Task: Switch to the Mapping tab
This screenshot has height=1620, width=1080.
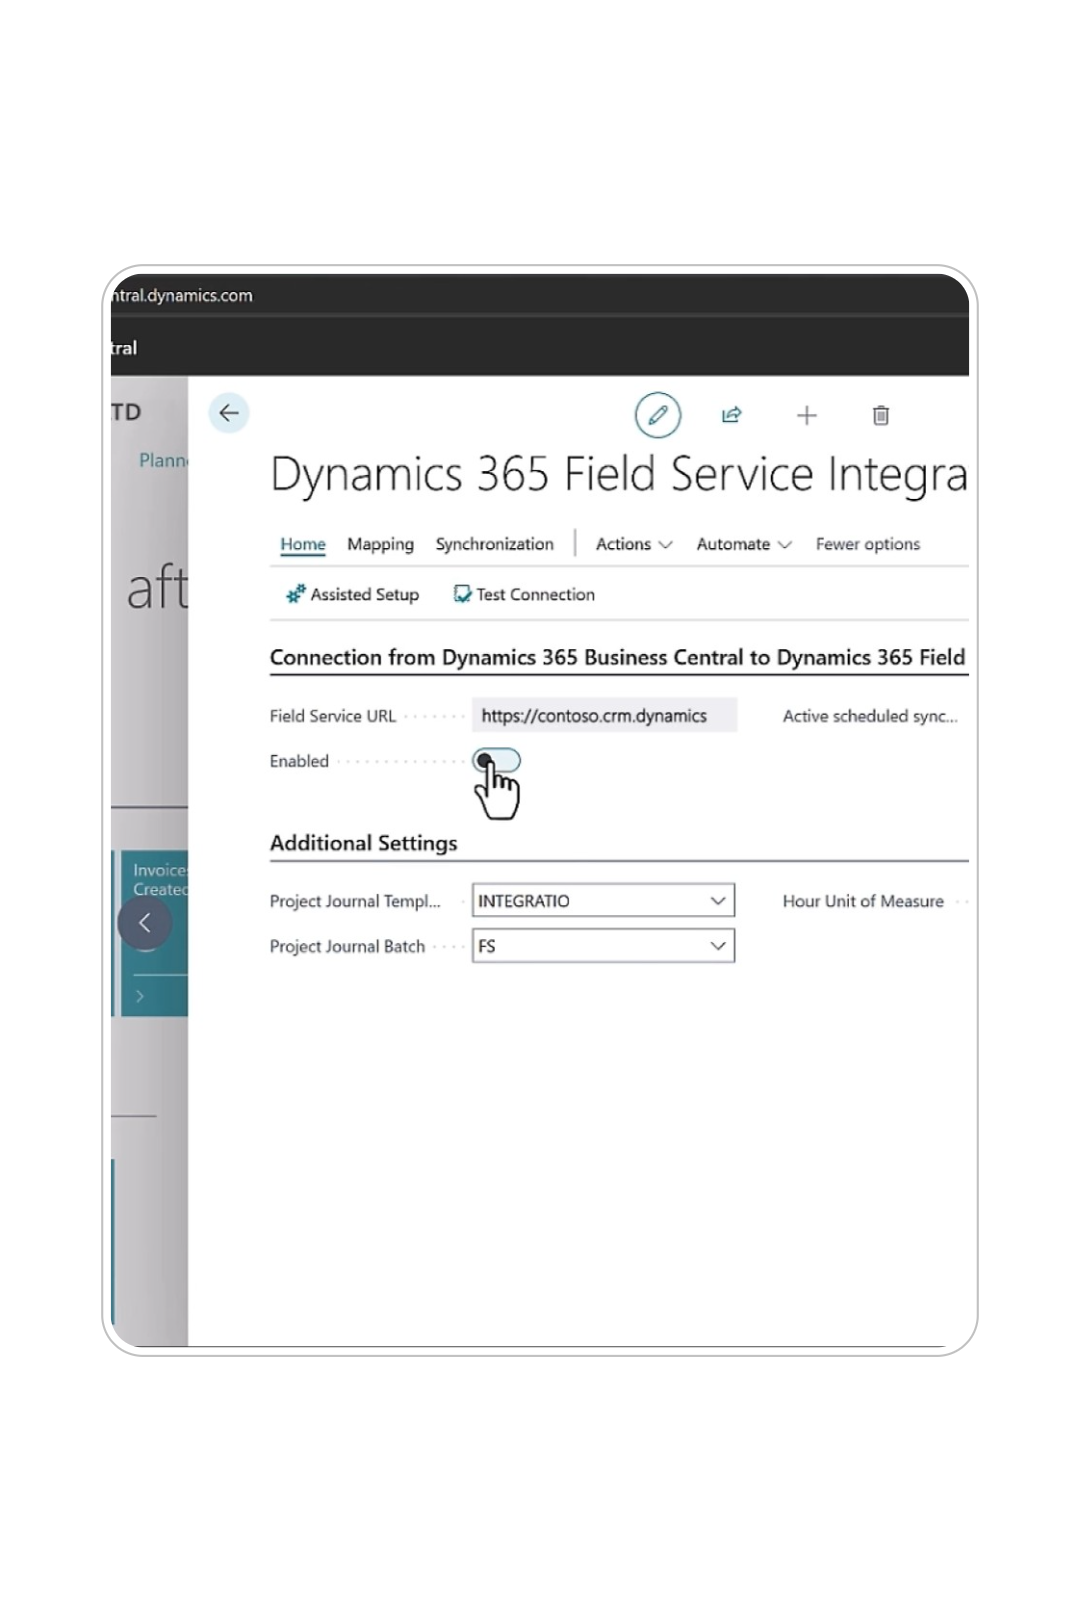Action: click(x=380, y=544)
